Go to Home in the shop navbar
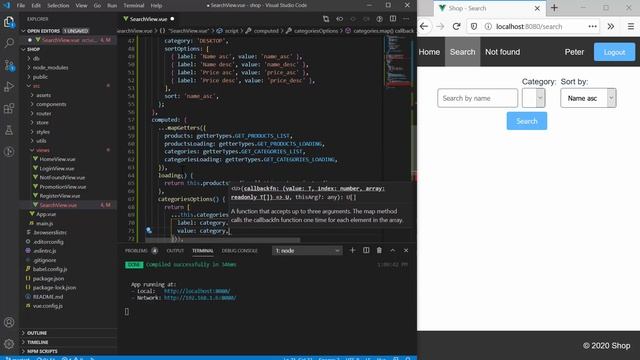Image resolution: width=640 pixels, height=360 pixels. (429, 52)
